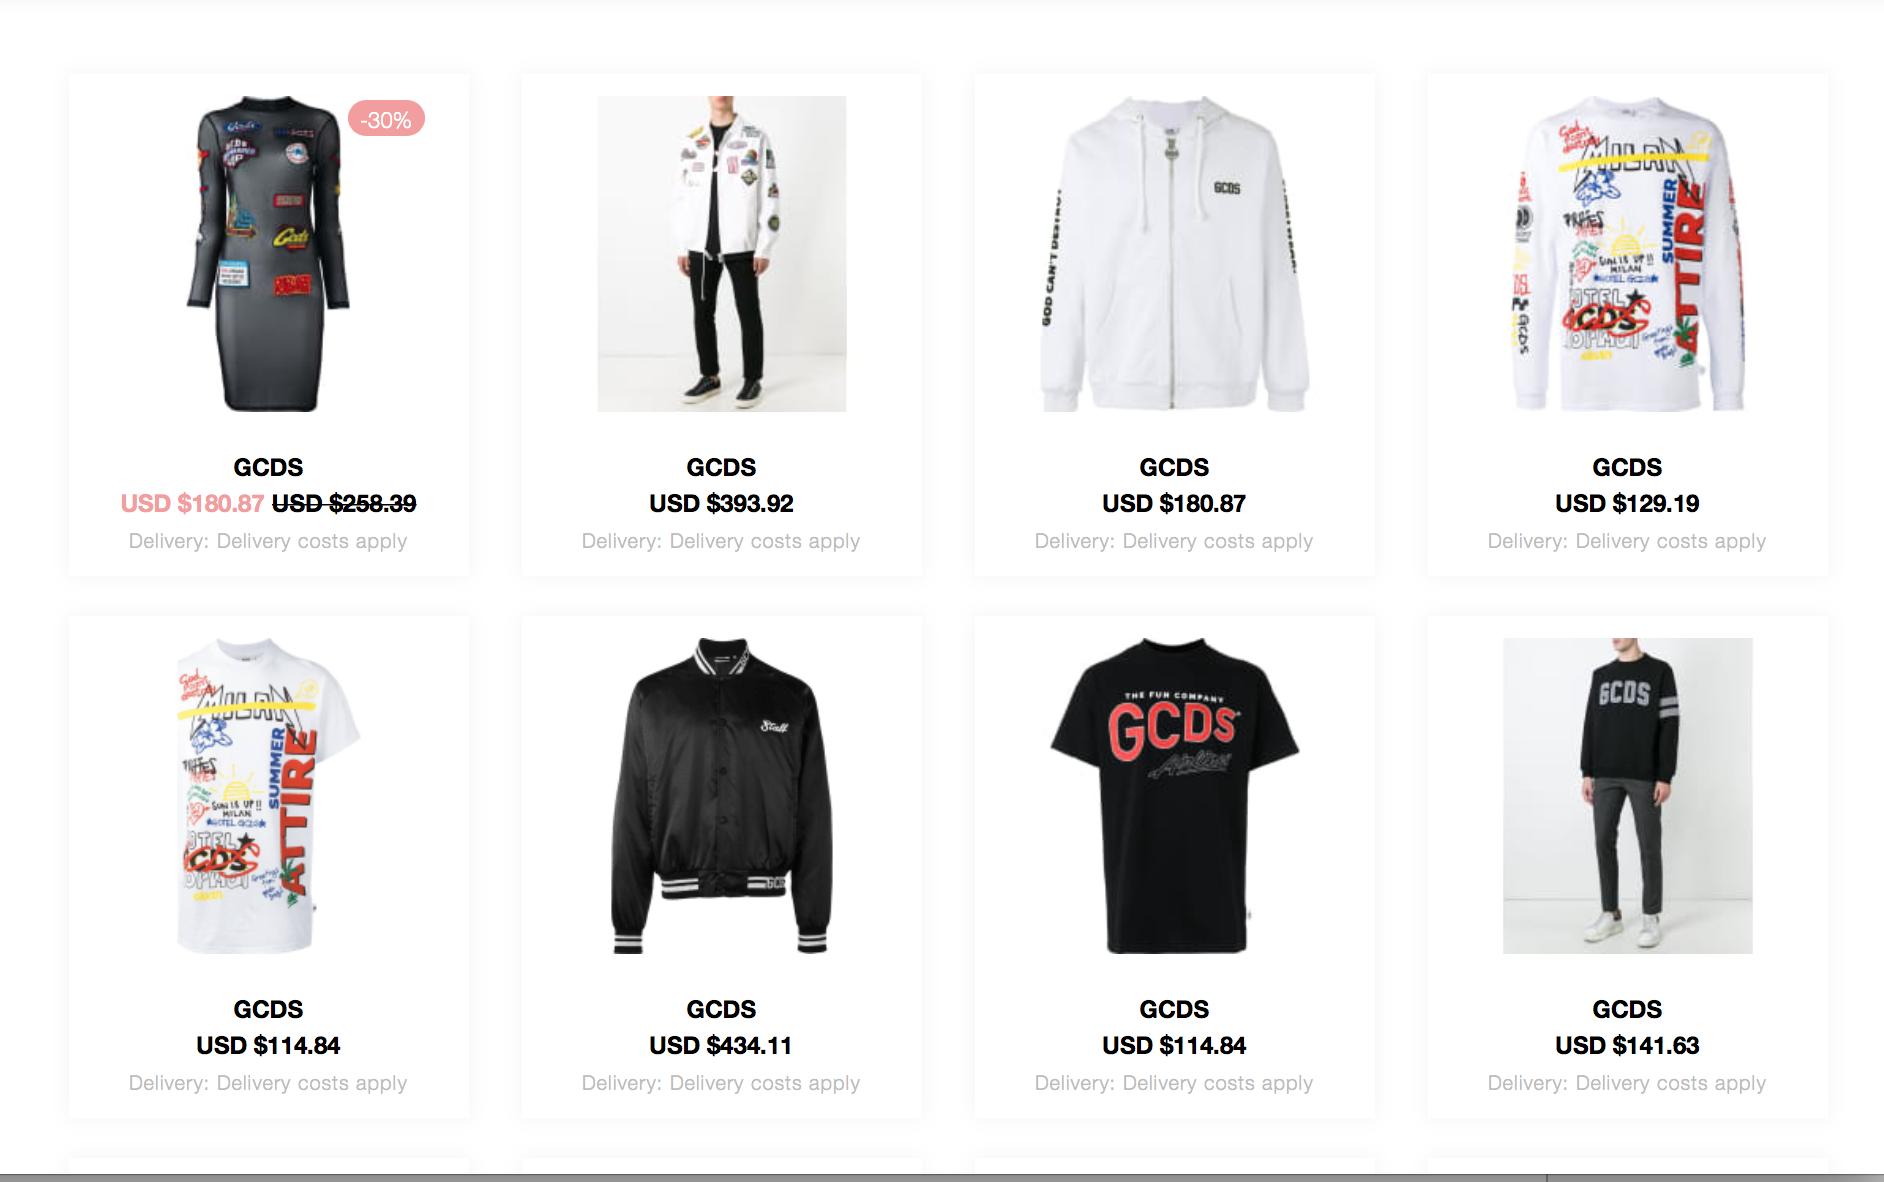1884x1182 pixels.
Task: Click delivery note under the black t-shirt
Action: tap(1174, 1083)
